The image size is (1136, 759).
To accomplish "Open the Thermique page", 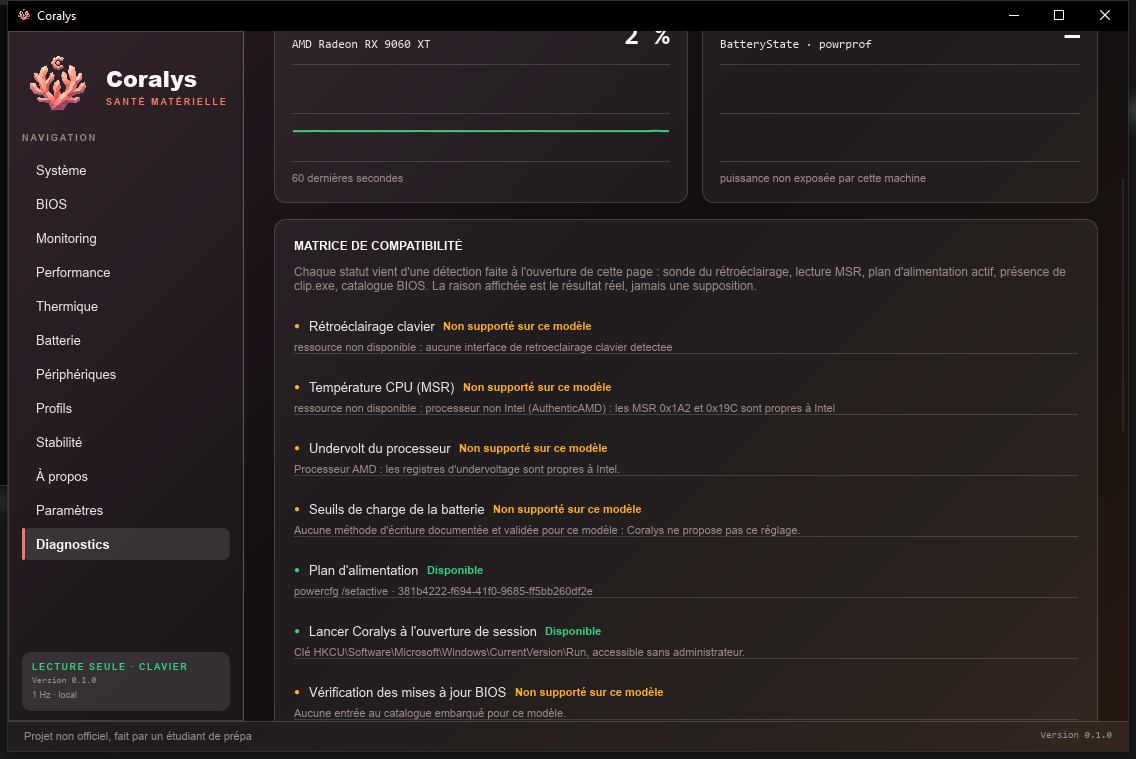I will (126, 306).
